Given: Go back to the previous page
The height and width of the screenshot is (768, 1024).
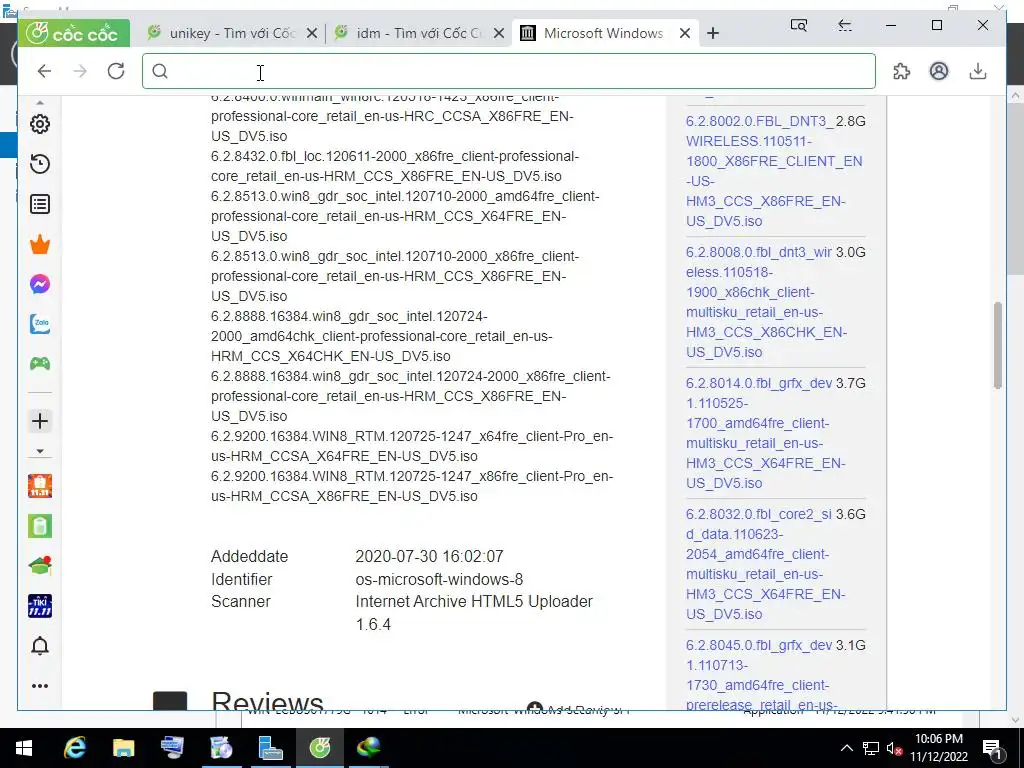Looking at the screenshot, I should click(44, 71).
